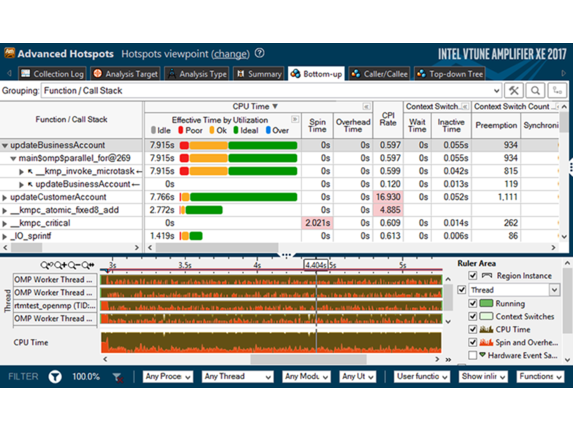Click the Hardware Event Sample marker icon

tap(482, 355)
